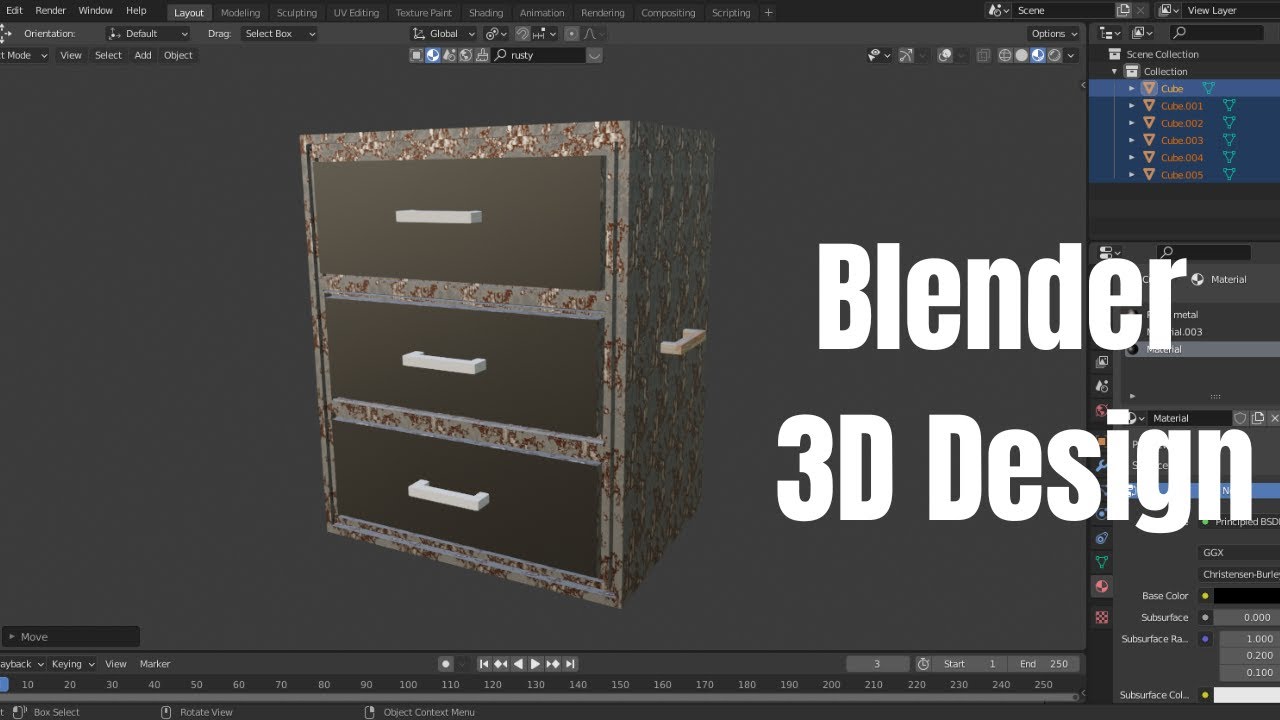Open the Modifiers wrench properties tab
The height and width of the screenshot is (720, 1280).
click(1102, 465)
